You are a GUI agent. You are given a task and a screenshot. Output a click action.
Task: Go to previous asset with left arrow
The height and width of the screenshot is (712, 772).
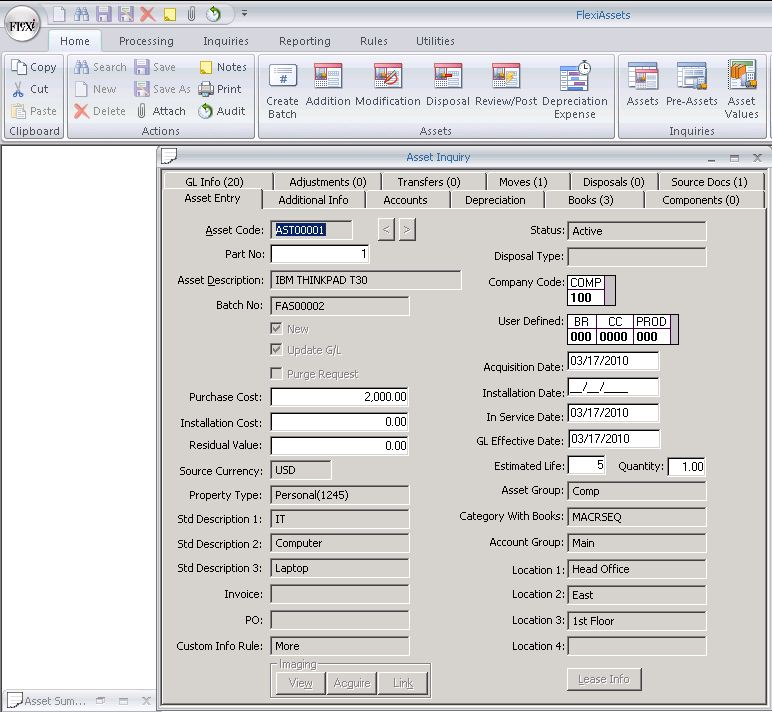click(387, 230)
